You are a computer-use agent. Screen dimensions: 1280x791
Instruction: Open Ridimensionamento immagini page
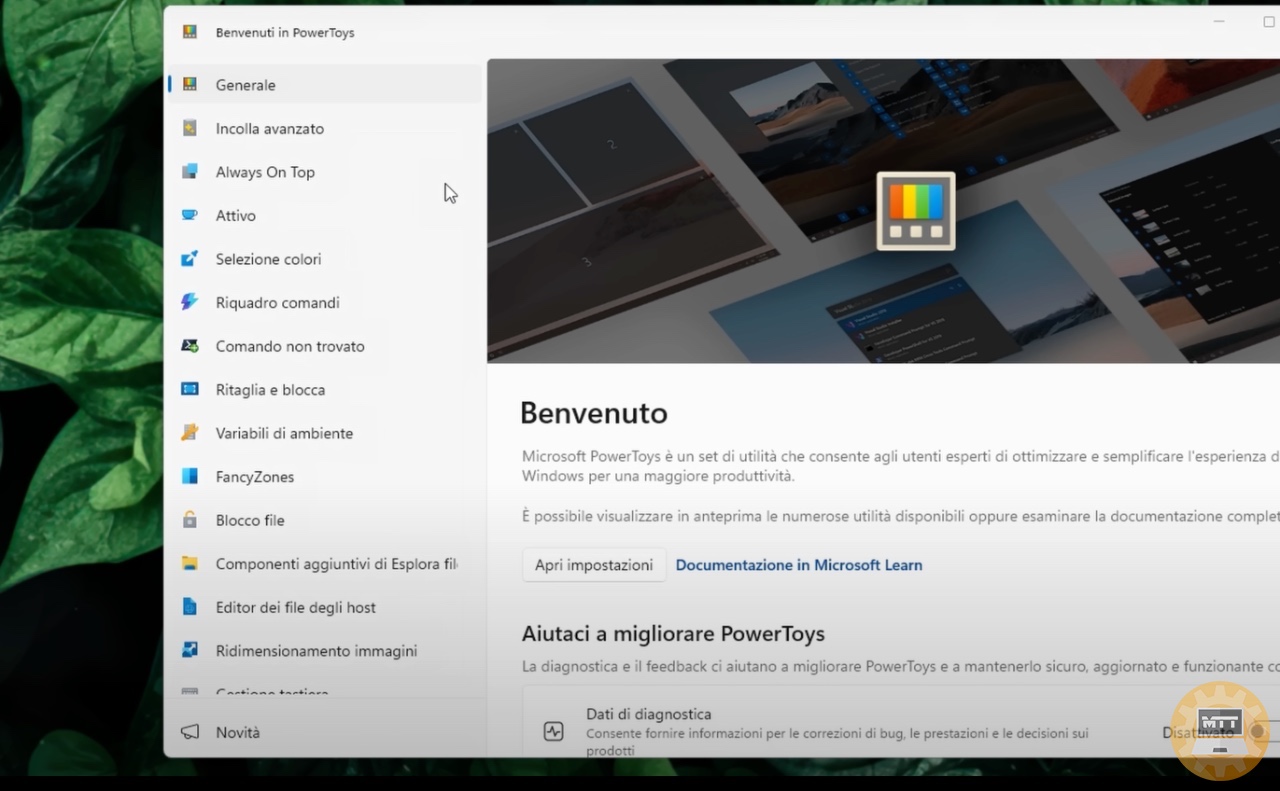[325, 650]
